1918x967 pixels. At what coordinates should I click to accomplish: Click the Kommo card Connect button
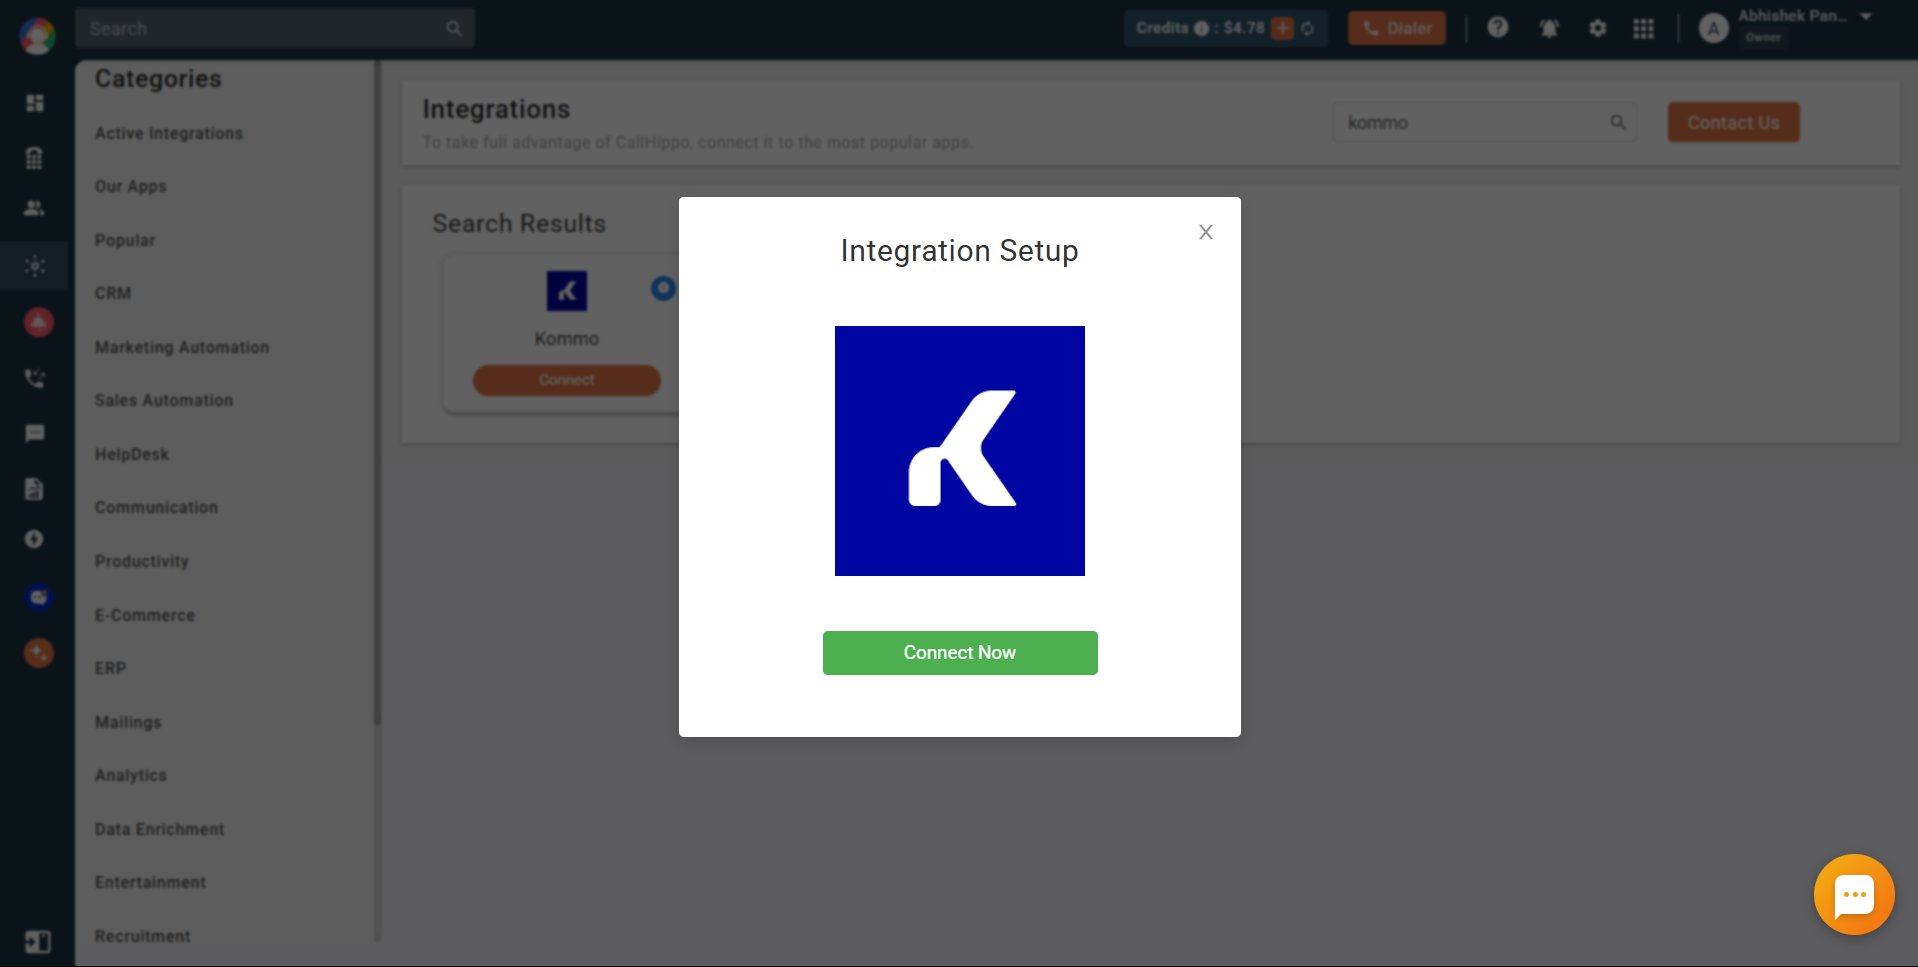click(567, 380)
